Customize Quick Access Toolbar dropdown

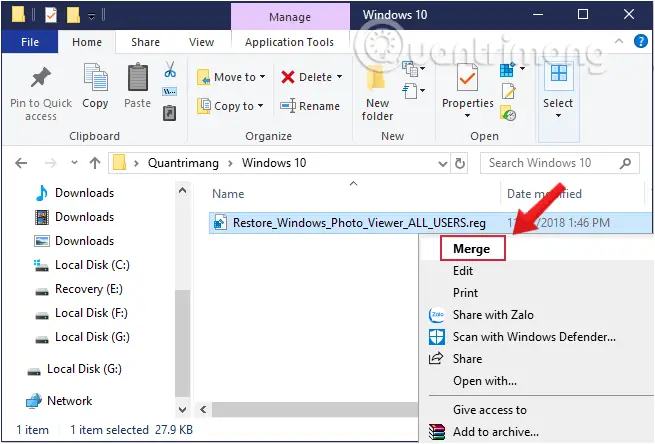[91, 16]
